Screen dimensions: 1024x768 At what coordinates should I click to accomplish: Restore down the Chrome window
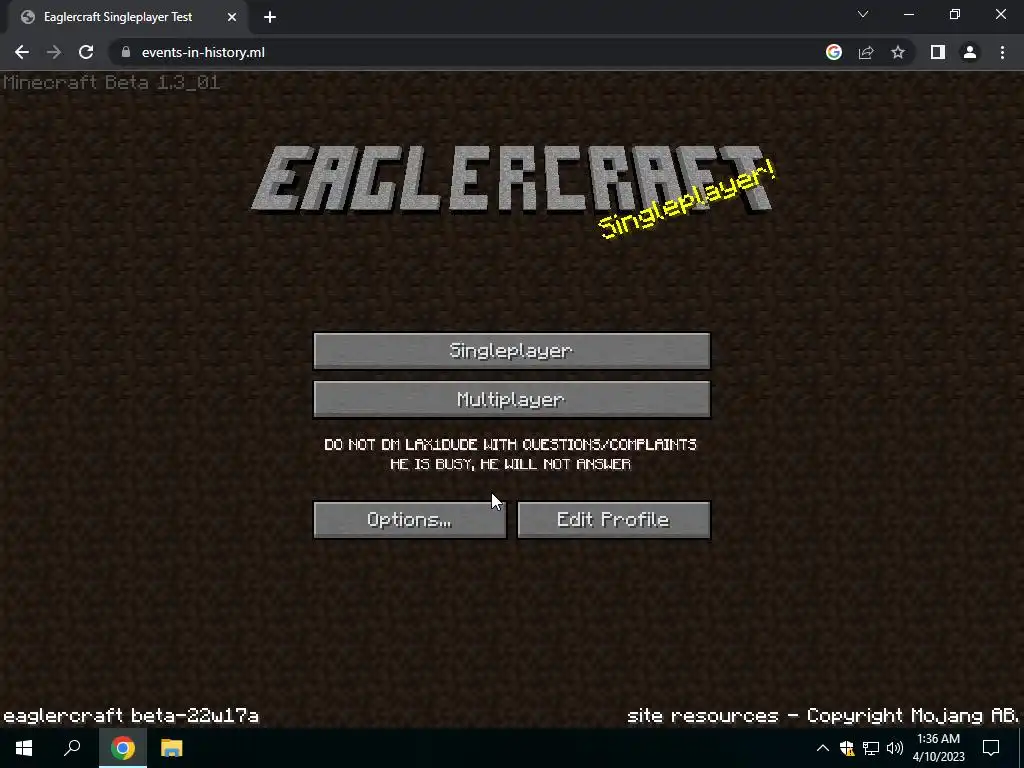(x=955, y=14)
